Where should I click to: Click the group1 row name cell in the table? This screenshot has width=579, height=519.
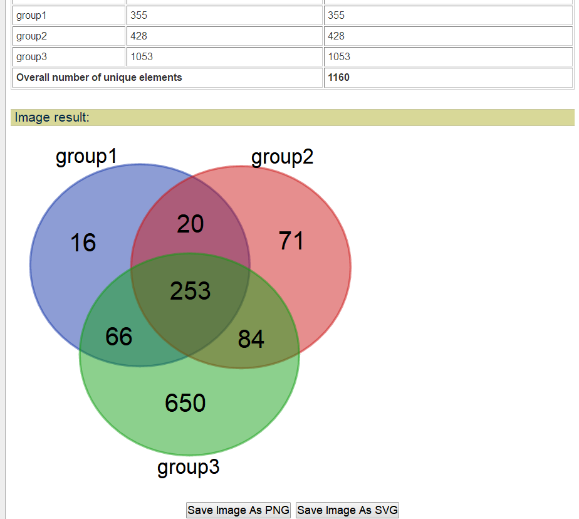(69, 16)
